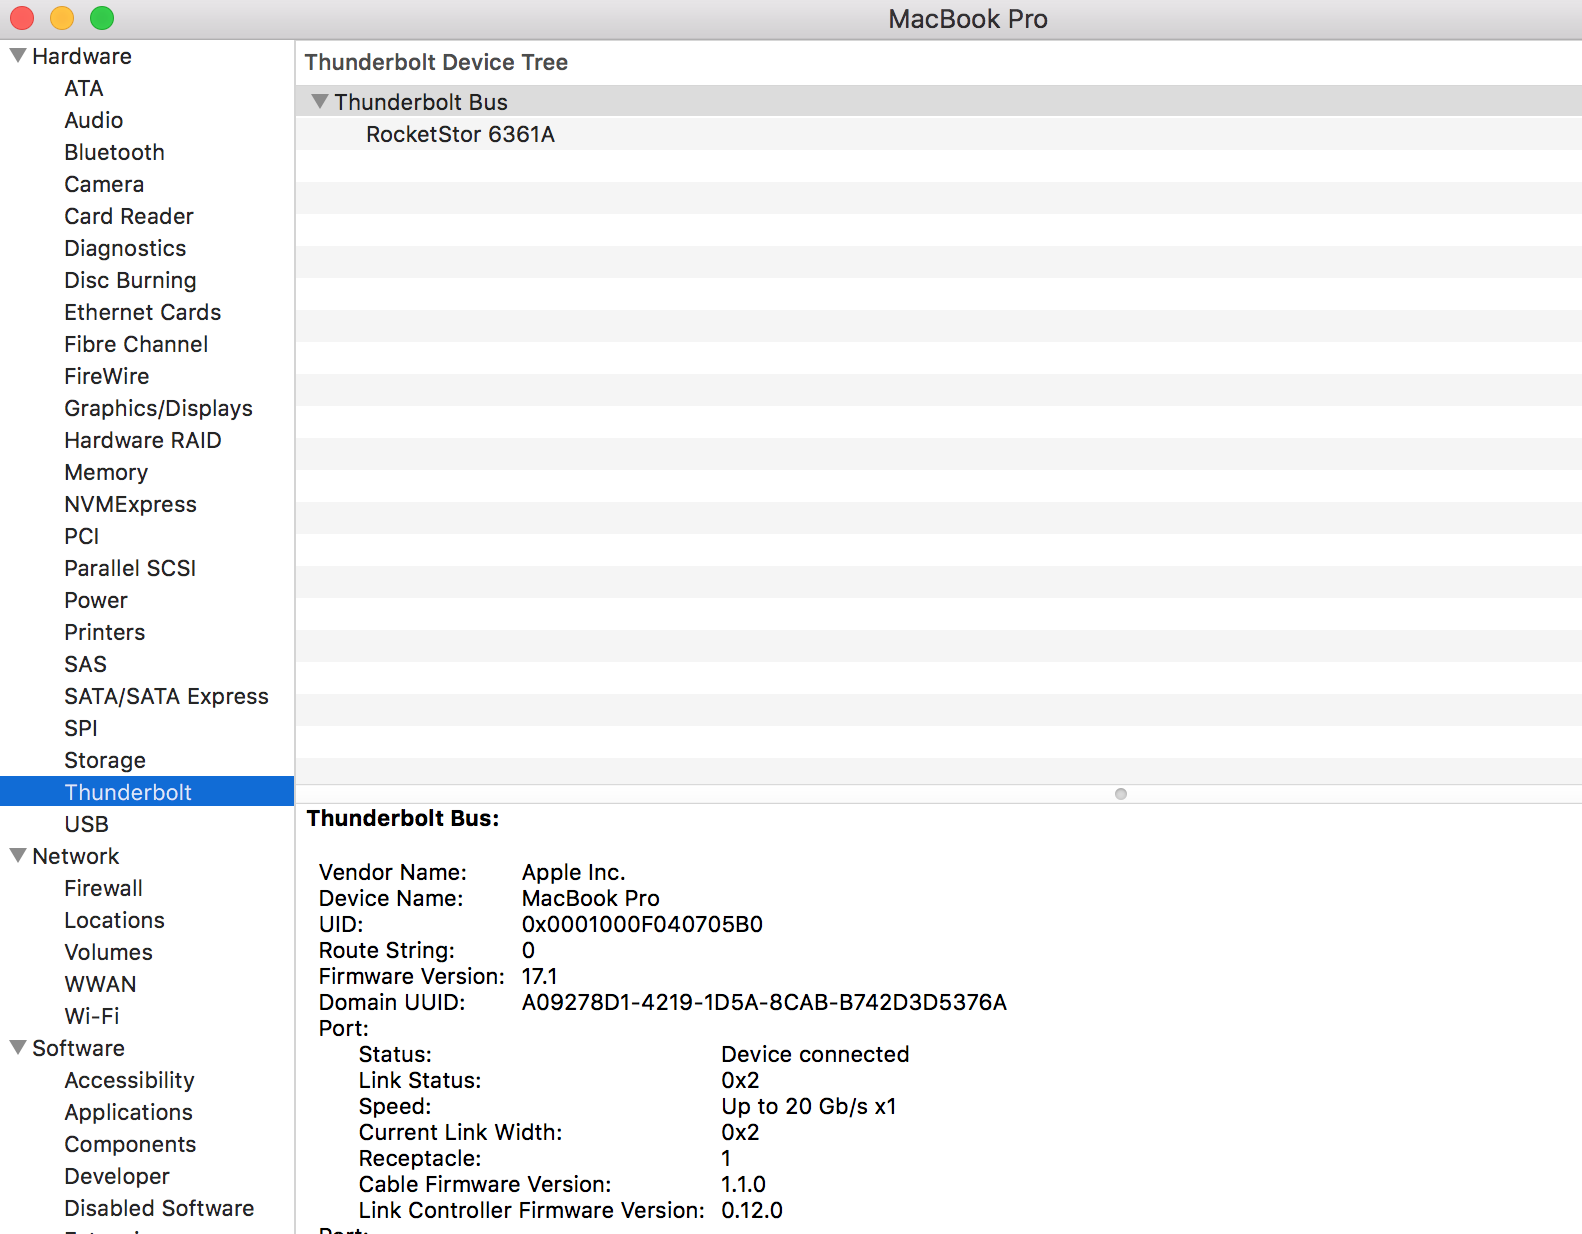This screenshot has height=1234, width=1582.
Task: Select RocketStor 6361A in the device tree
Action: coord(460,134)
